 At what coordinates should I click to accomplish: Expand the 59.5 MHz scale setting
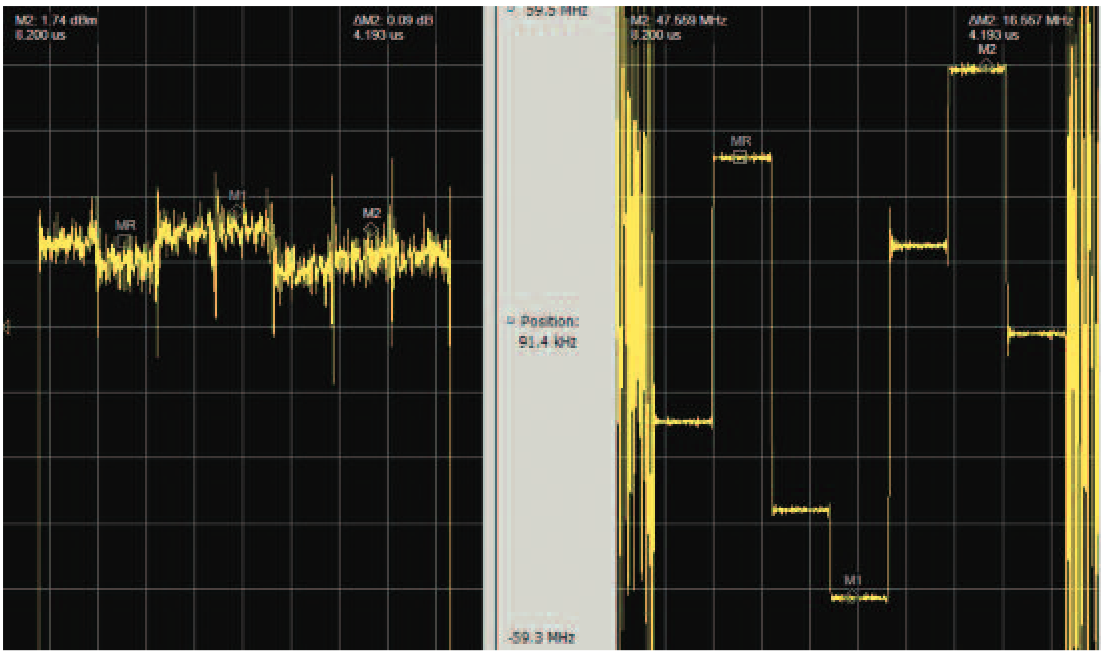(512, 8)
